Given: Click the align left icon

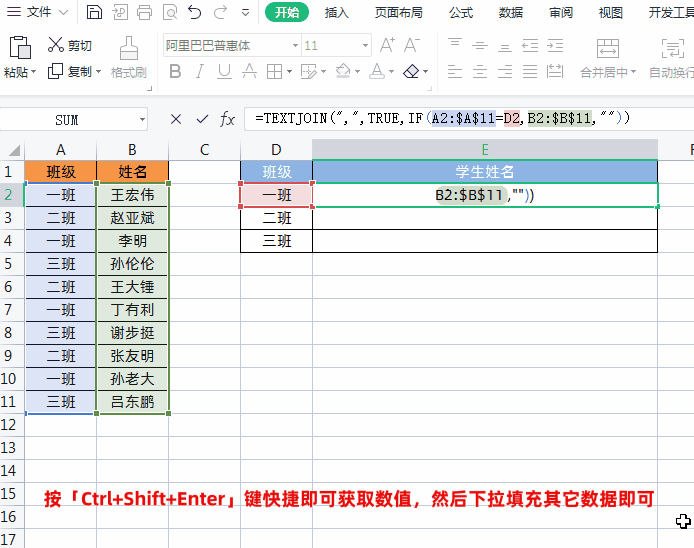Looking at the screenshot, I should pyautogui.click(x=455, y=71).
